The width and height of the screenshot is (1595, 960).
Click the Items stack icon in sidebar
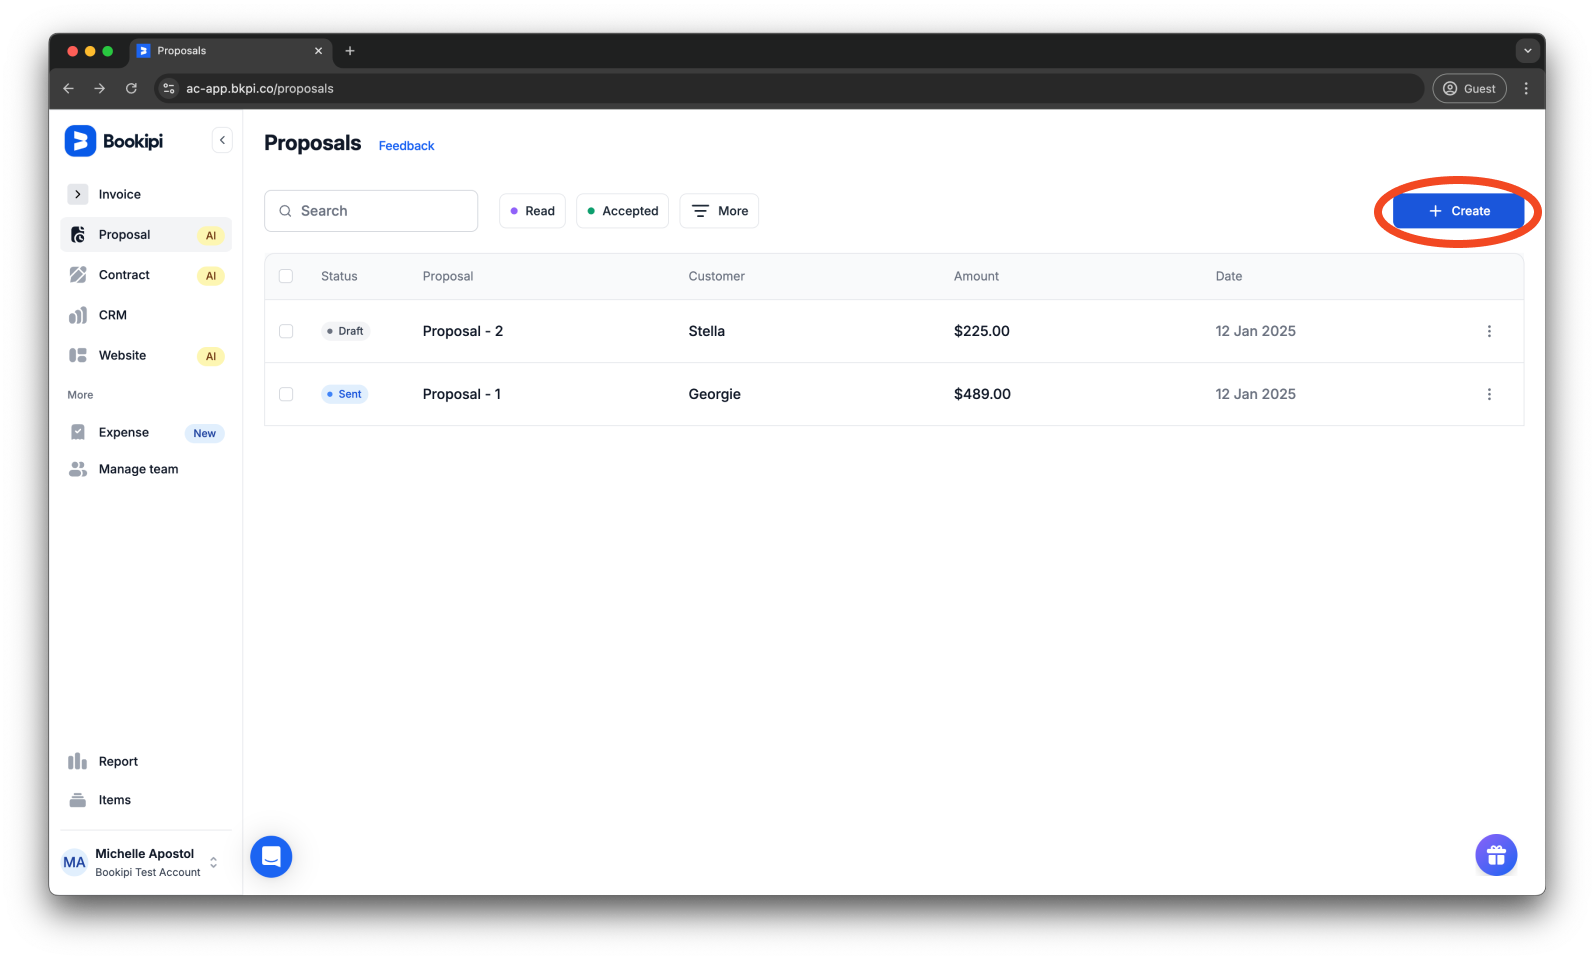tap(78, 800)
